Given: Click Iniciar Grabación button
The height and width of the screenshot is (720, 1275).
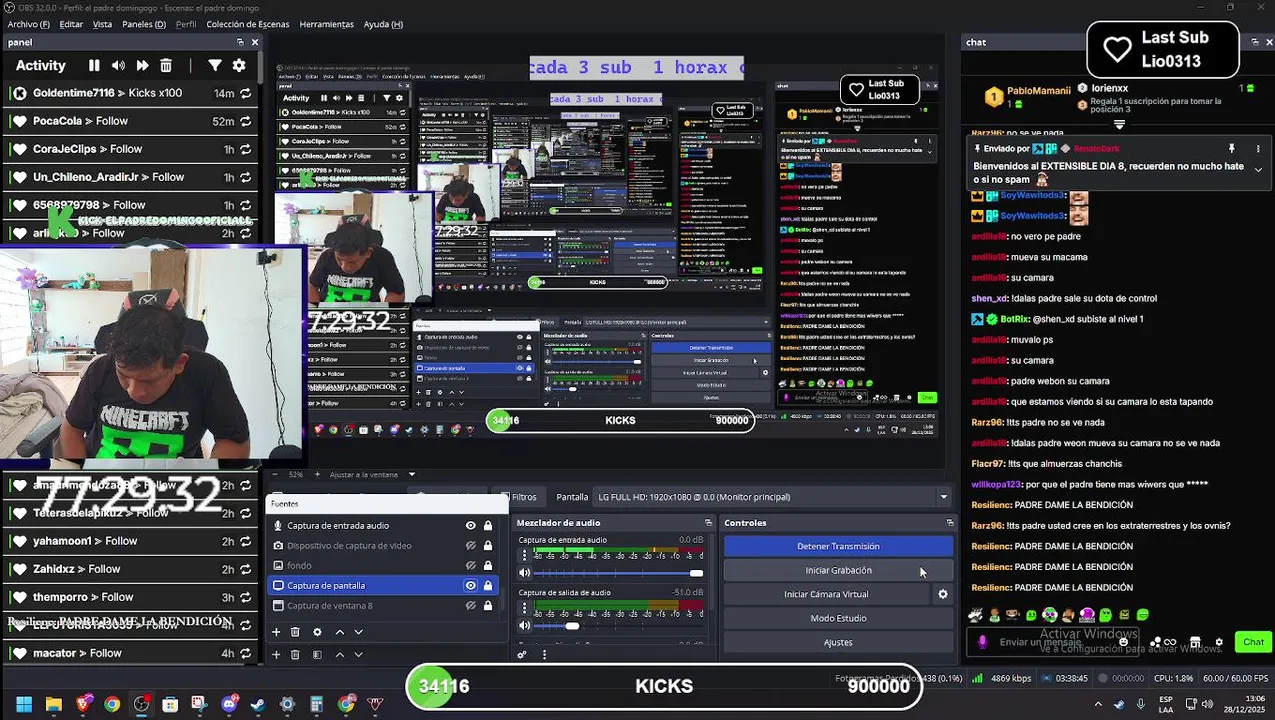Looking at the screenshot, I should [838, 570].
